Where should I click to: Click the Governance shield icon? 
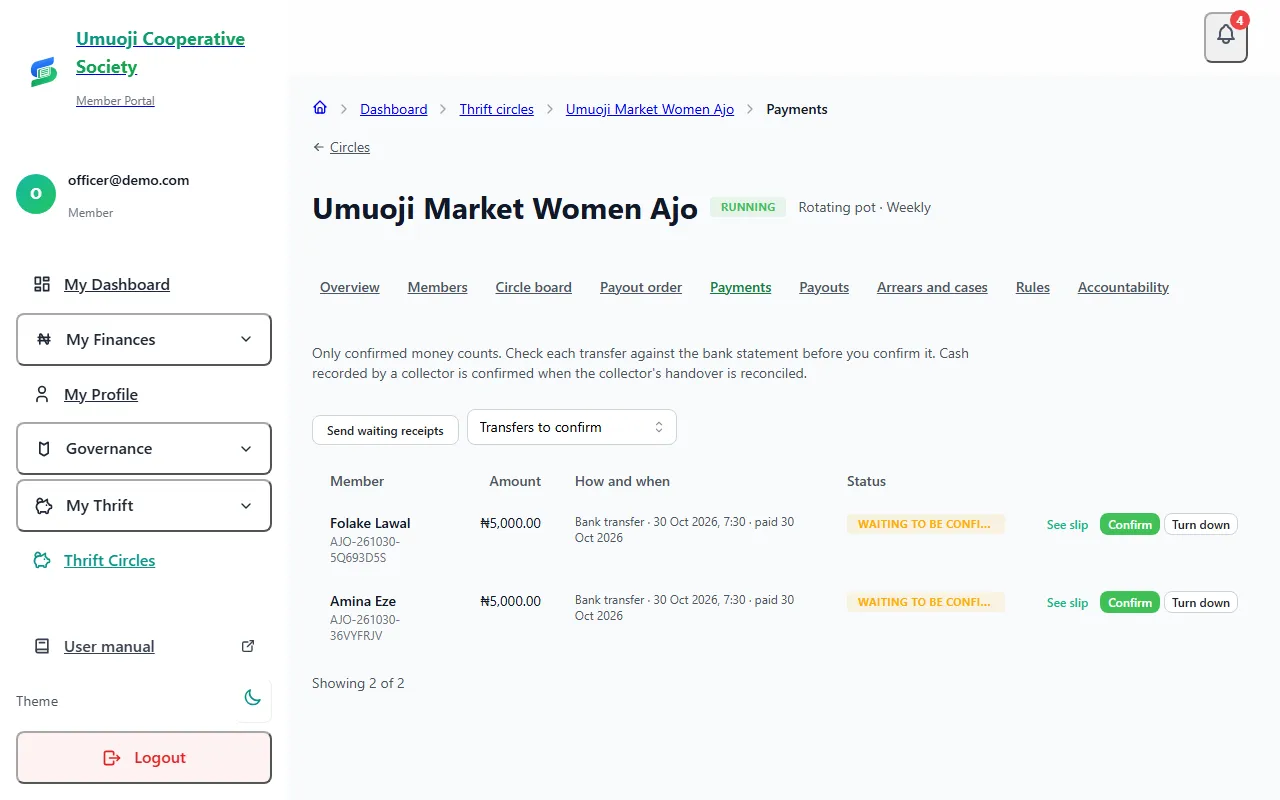44,449
